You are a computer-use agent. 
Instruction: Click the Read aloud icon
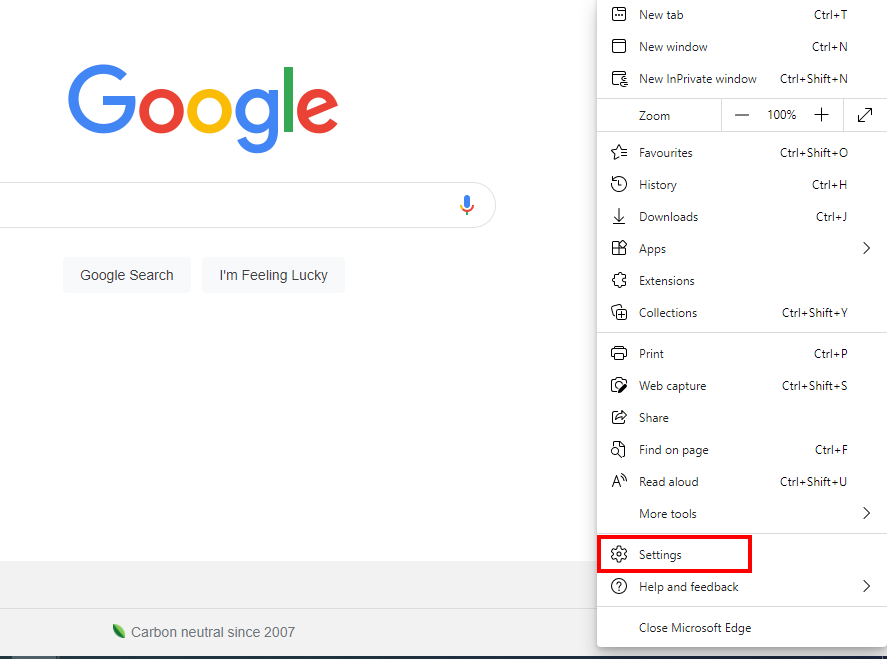(619, 481)
